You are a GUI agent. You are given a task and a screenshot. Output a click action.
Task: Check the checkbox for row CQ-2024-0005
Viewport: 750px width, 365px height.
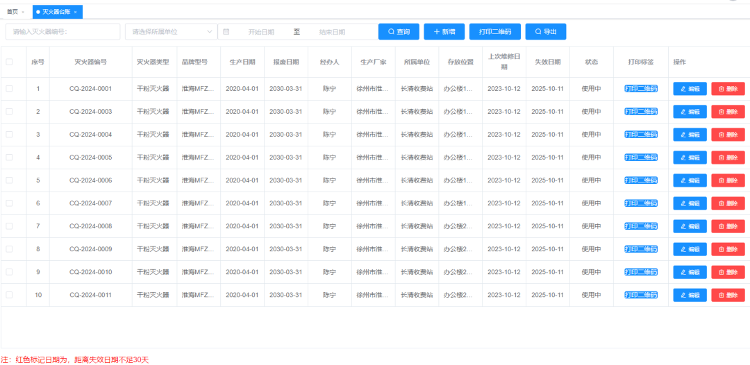pos(9,157)
